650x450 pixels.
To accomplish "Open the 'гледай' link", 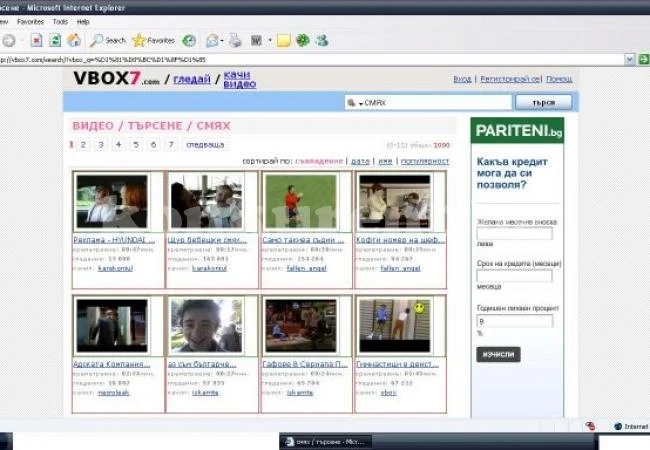I will (x=192, y=79).
